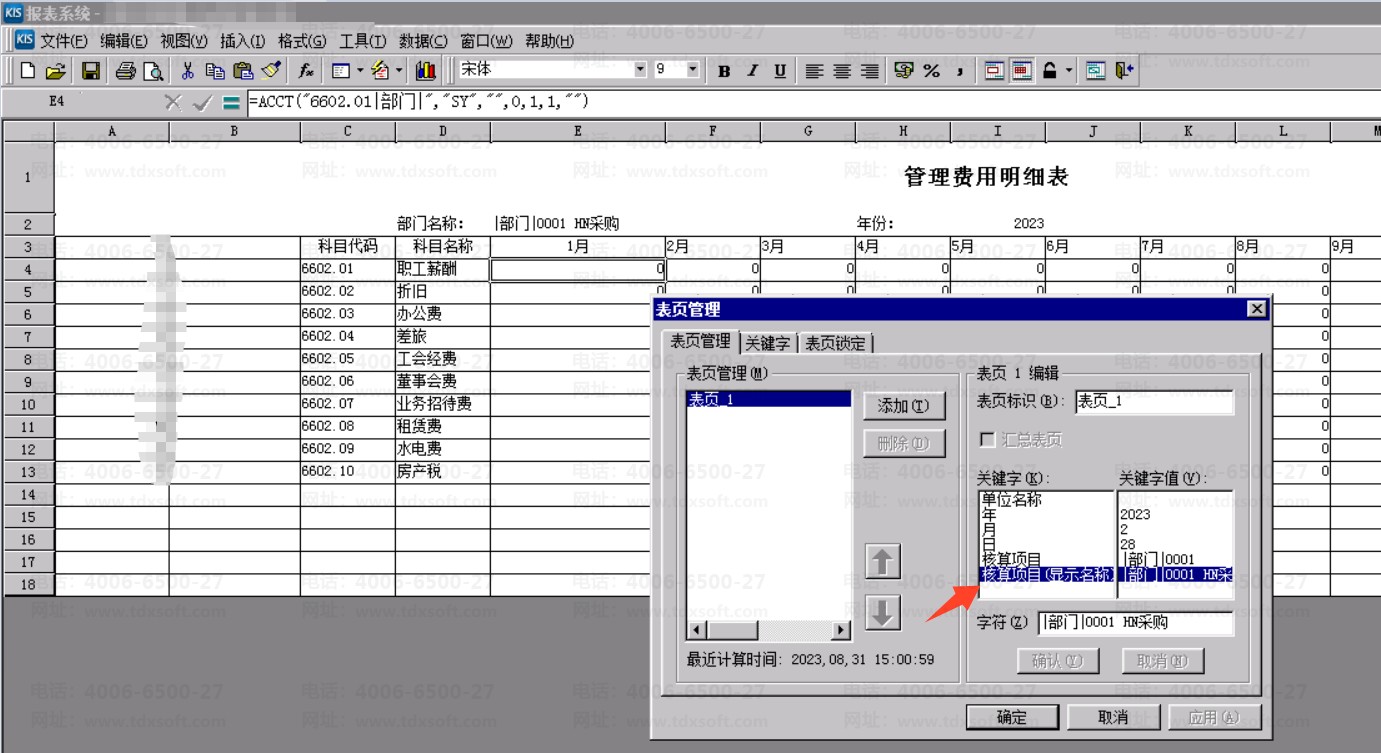The height and width of the screenshot is (753, 1381).
Task: Expand the lock icon dropdown arrow
Action: pos(1069,71)
